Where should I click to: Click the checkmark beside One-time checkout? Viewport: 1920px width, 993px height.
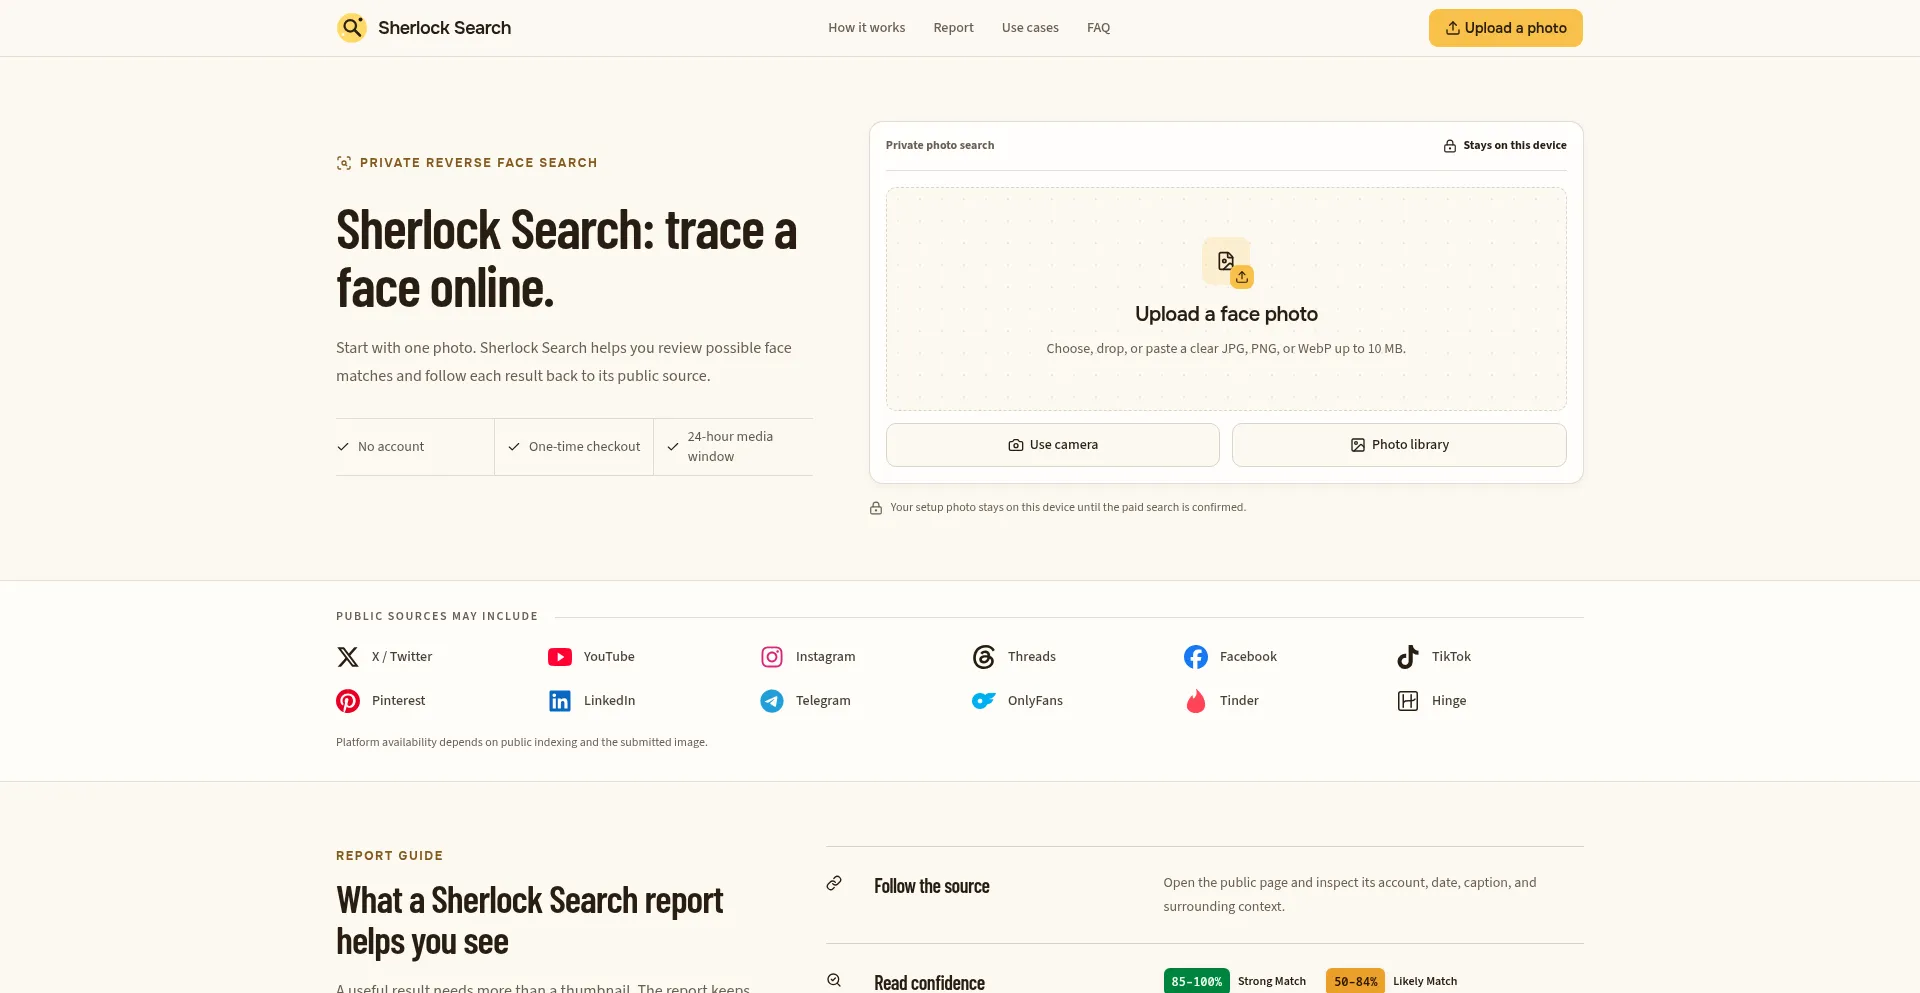coord(514,447)
